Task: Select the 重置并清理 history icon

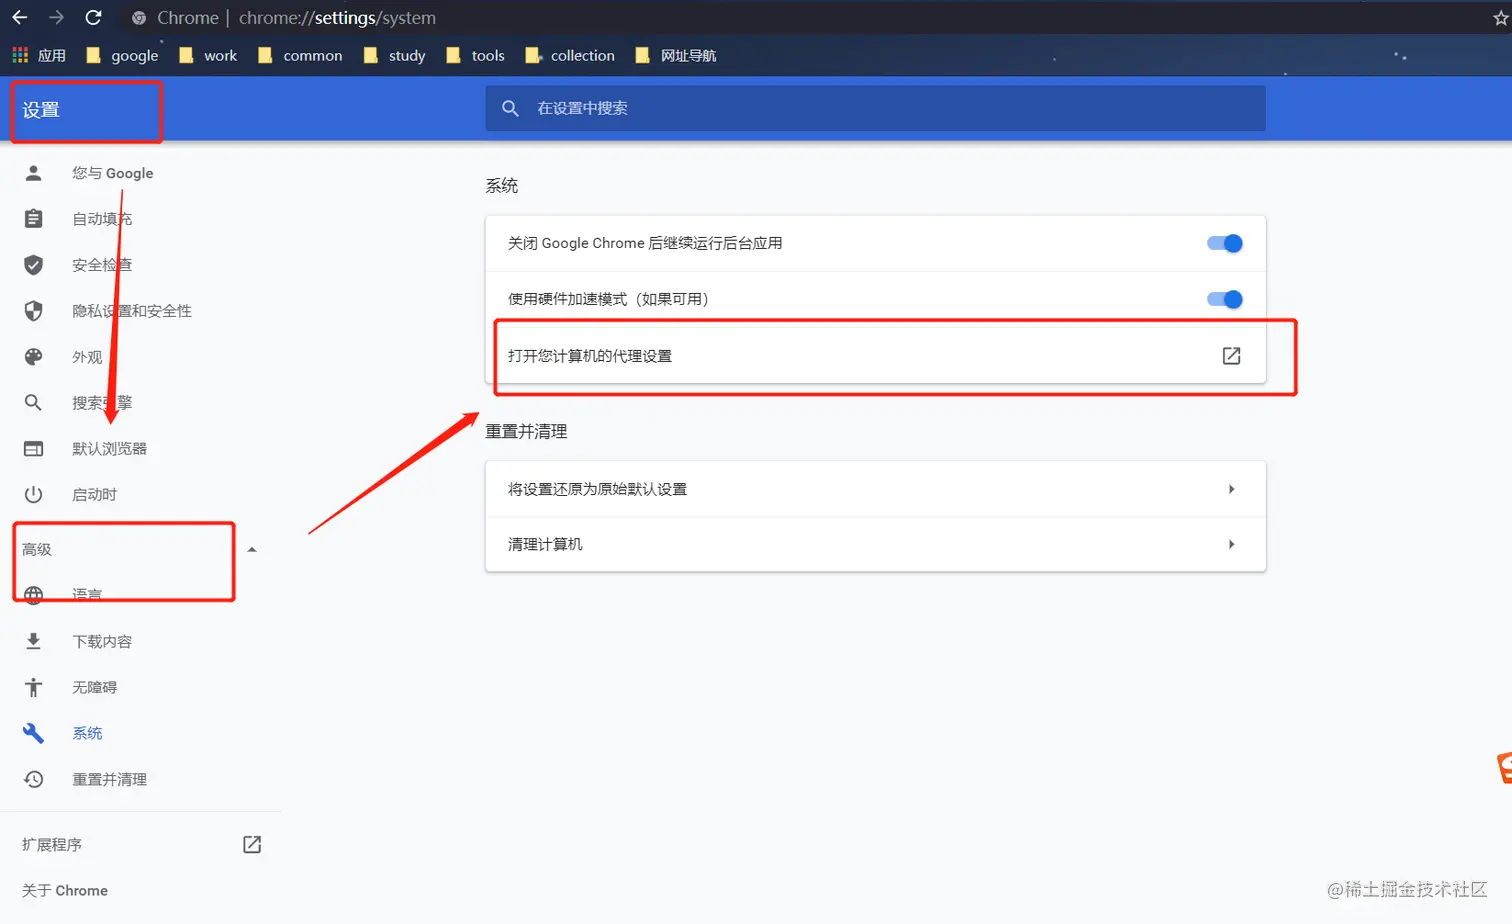Action: tap(33, 779)
